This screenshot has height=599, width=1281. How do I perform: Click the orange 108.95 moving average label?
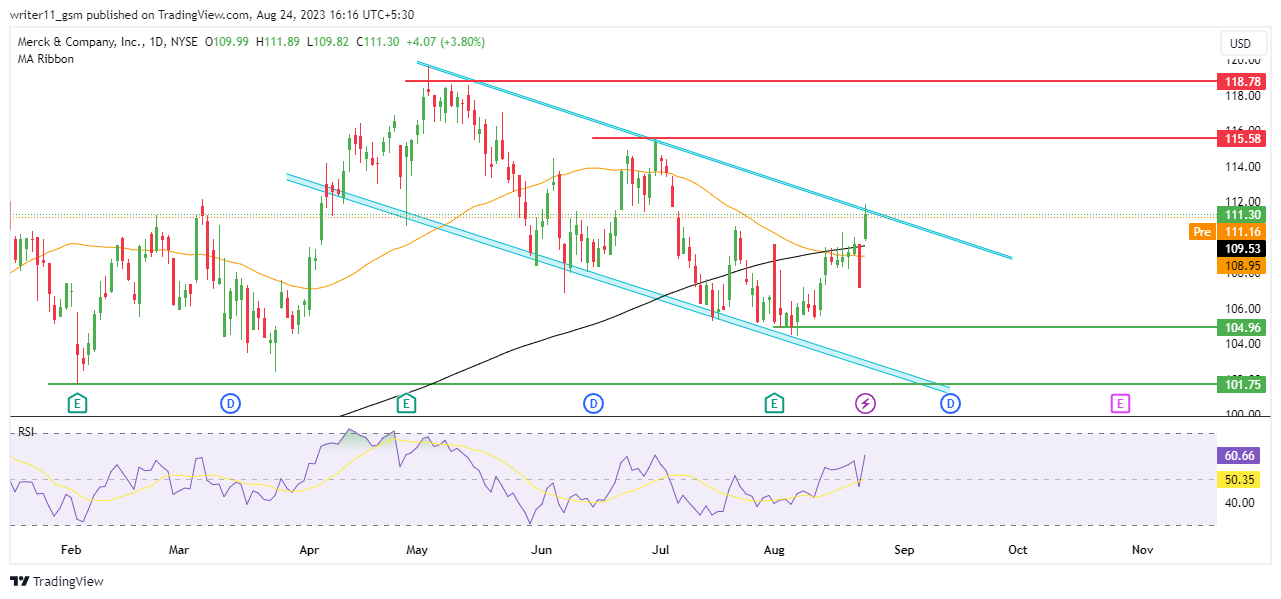coord(1240,266)
